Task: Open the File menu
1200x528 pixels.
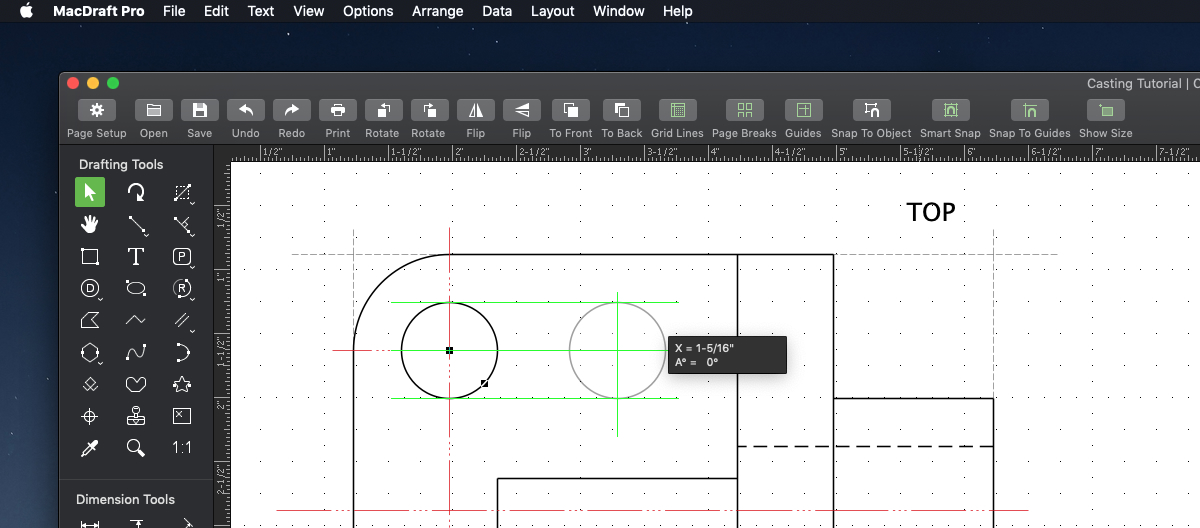Action: (x=174, y=11)
